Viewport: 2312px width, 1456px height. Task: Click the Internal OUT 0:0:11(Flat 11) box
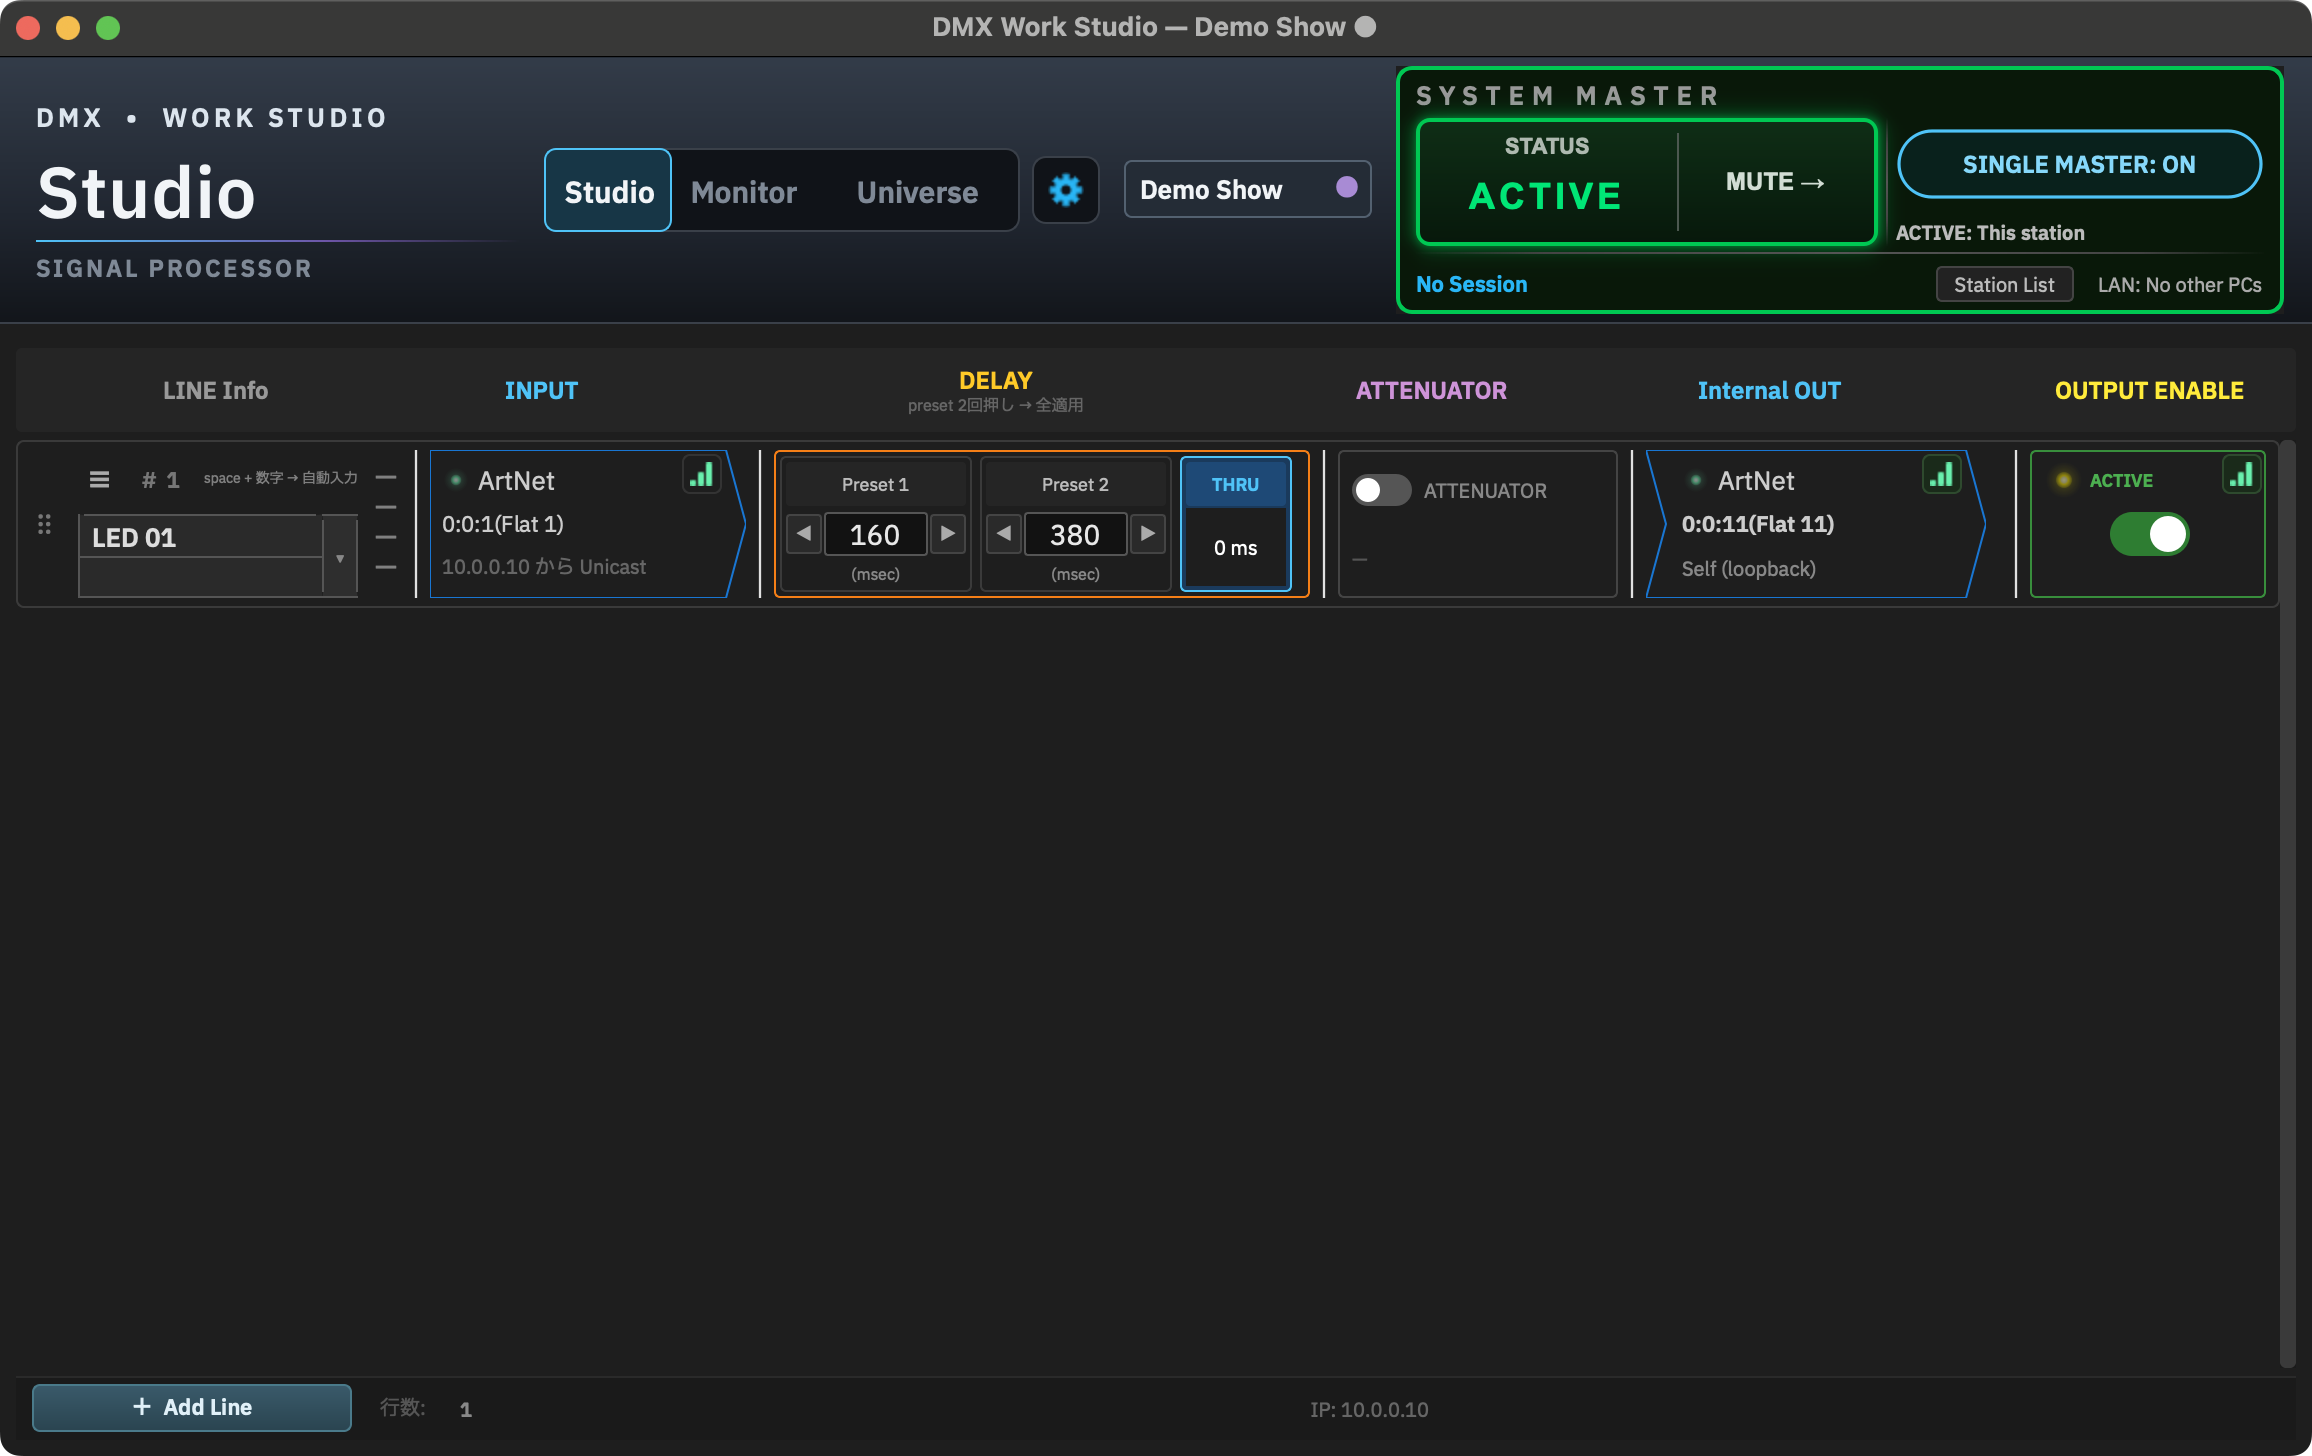tap(1815, 524)
